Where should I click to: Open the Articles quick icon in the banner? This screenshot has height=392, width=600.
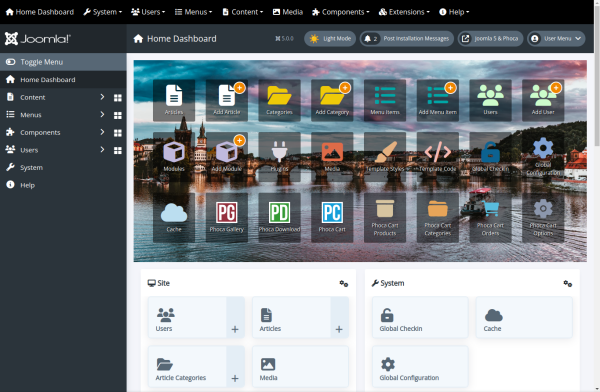(174, 100)
